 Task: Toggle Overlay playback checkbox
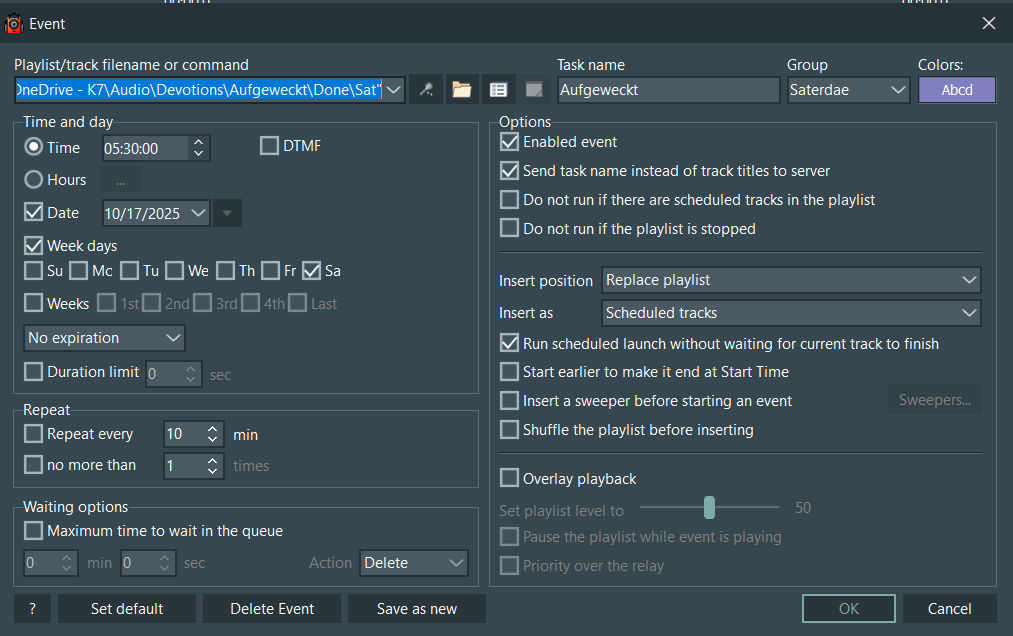pyautogui.click(x=510, y=478)
